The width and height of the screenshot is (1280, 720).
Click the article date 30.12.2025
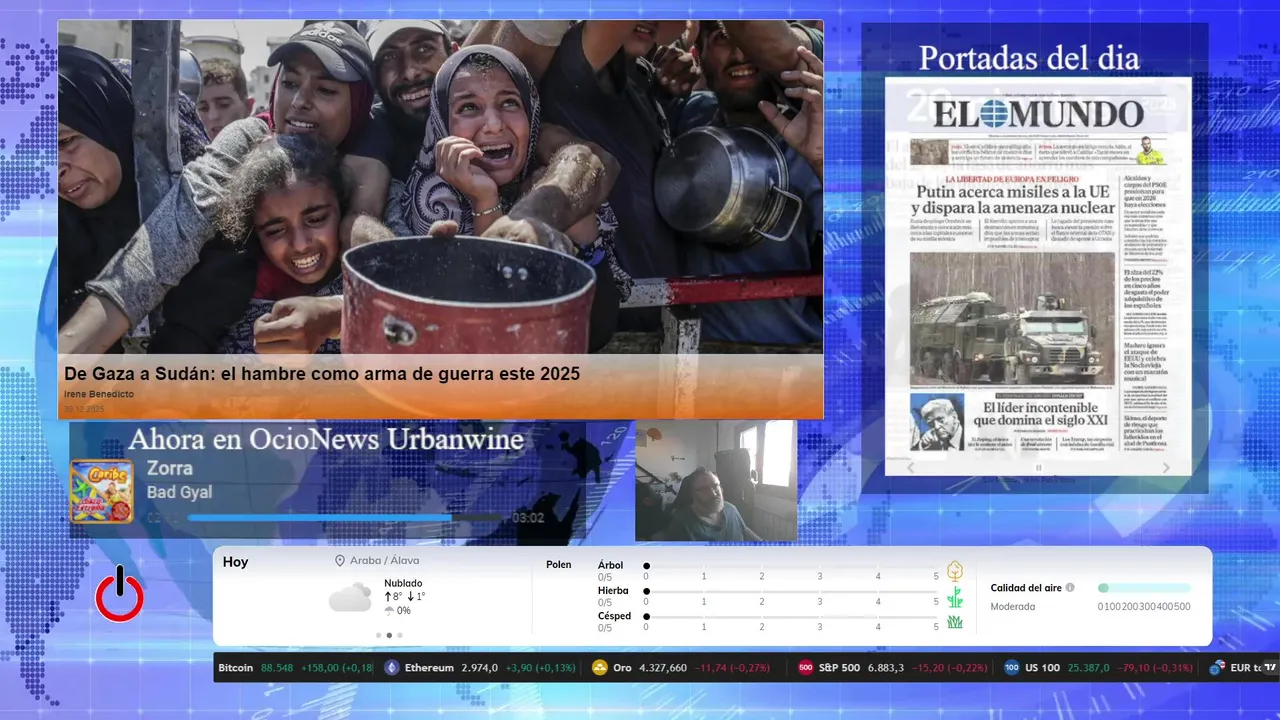pyautogui.click(x=84, y=409)
